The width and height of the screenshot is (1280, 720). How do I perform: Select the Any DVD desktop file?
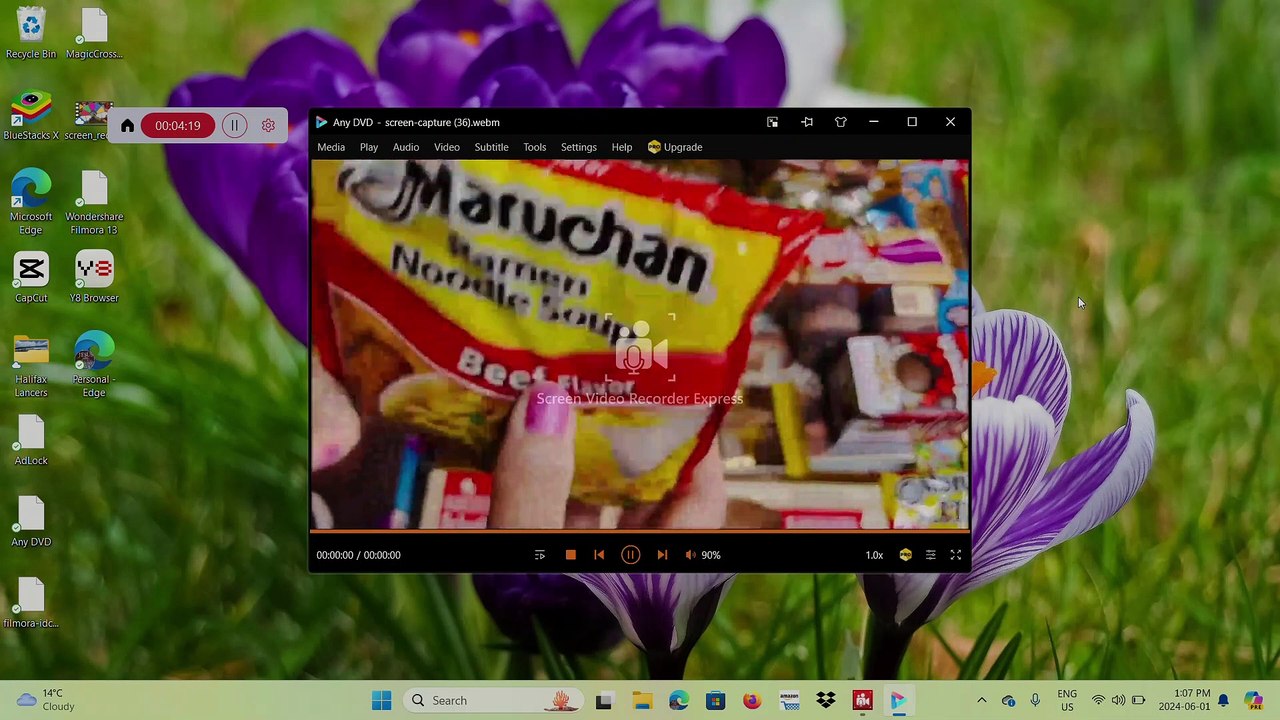[31, 522]
